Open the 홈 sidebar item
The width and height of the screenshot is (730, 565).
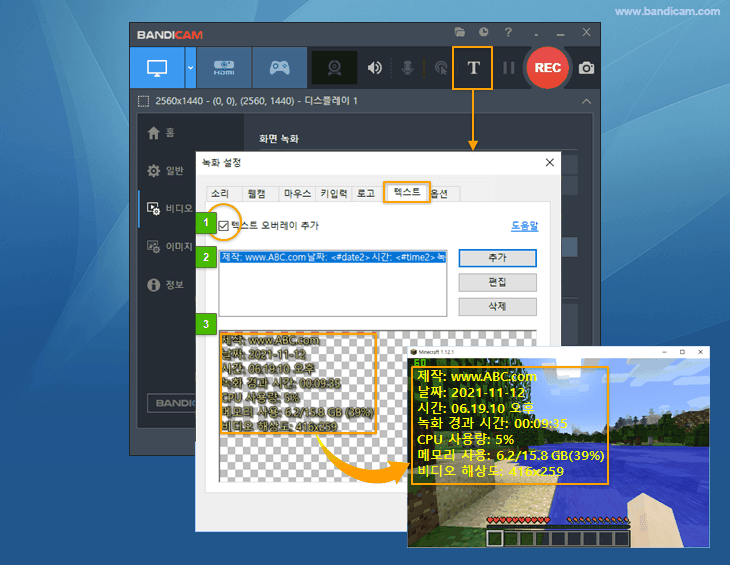[161, 133]
